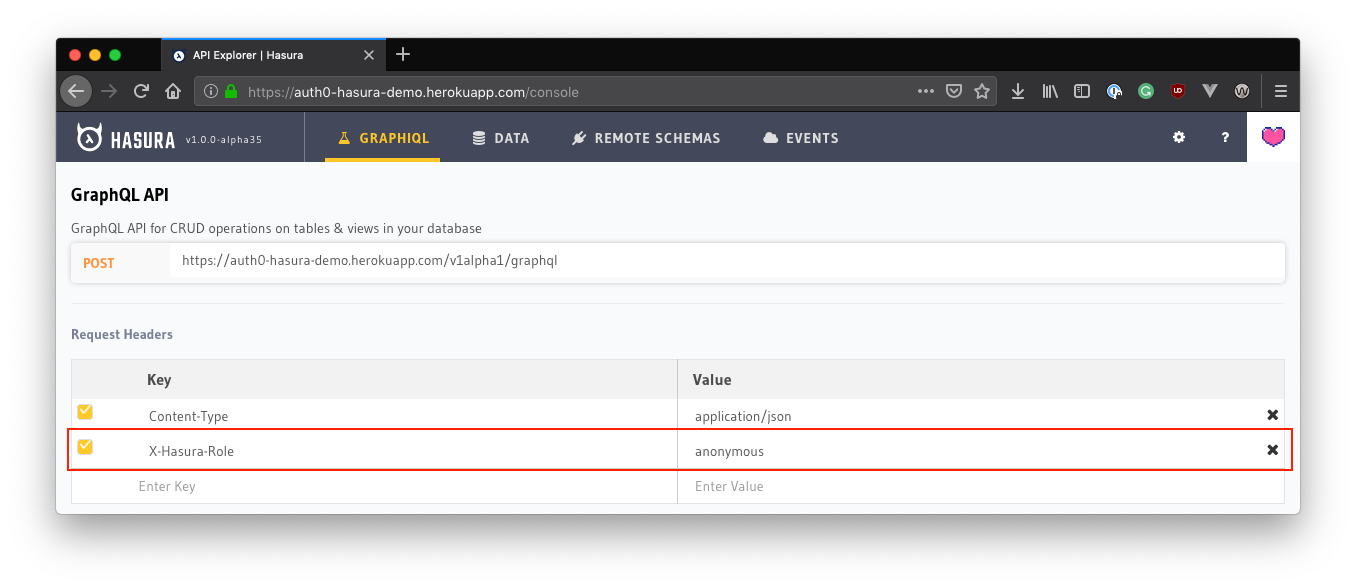Click the site info icon in address bar

coord(211,91)
